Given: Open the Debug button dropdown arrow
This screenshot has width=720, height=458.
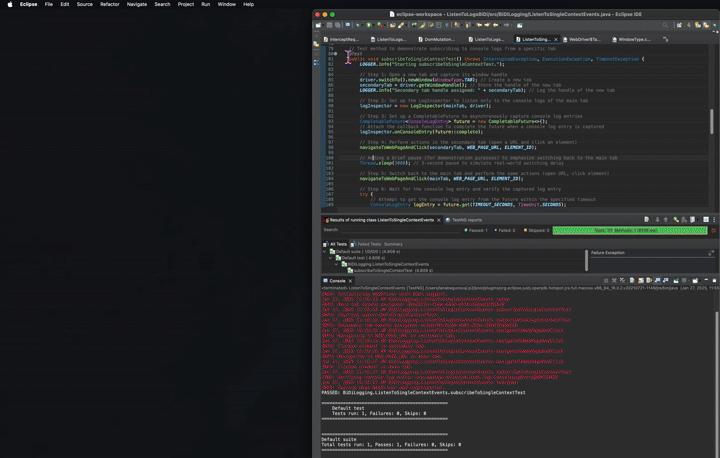Looking at the screenshot, I should click(363, 25).
